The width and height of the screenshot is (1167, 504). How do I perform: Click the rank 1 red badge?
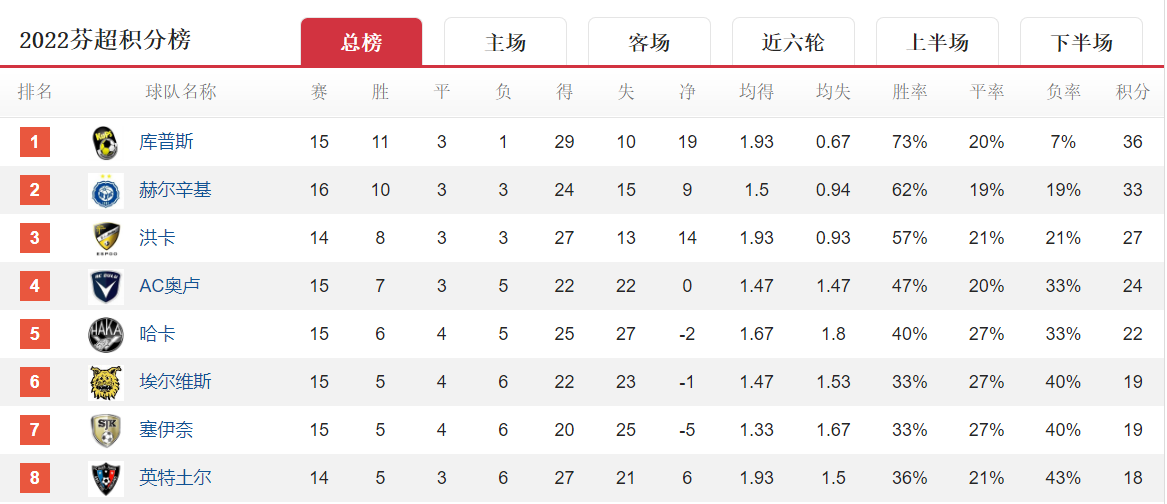35,142
